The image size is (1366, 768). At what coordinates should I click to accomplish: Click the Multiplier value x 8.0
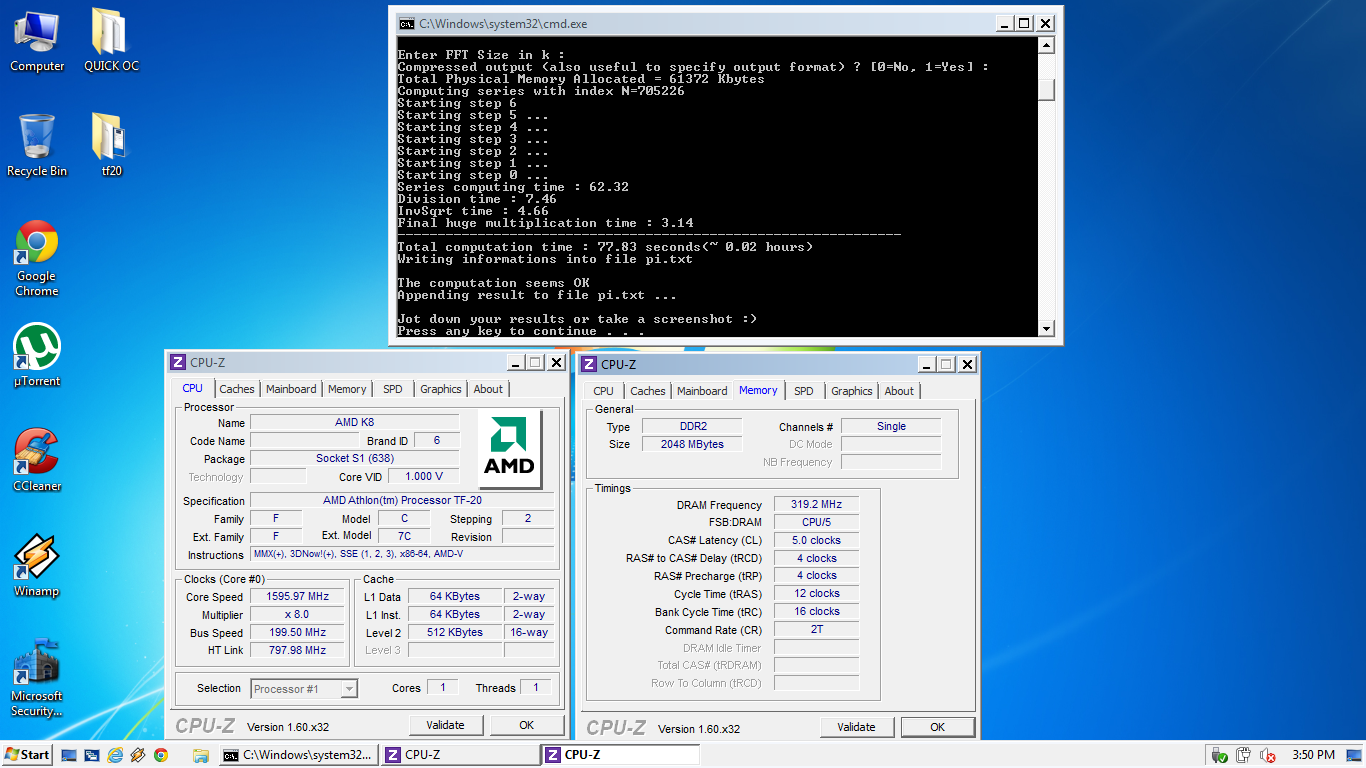(298, 615)
